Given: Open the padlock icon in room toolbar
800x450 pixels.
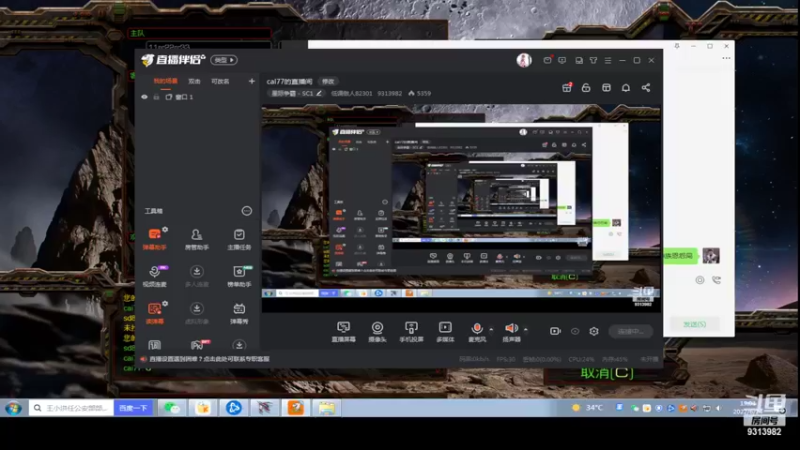Looking at the screenshot, I should pos(586,88).
